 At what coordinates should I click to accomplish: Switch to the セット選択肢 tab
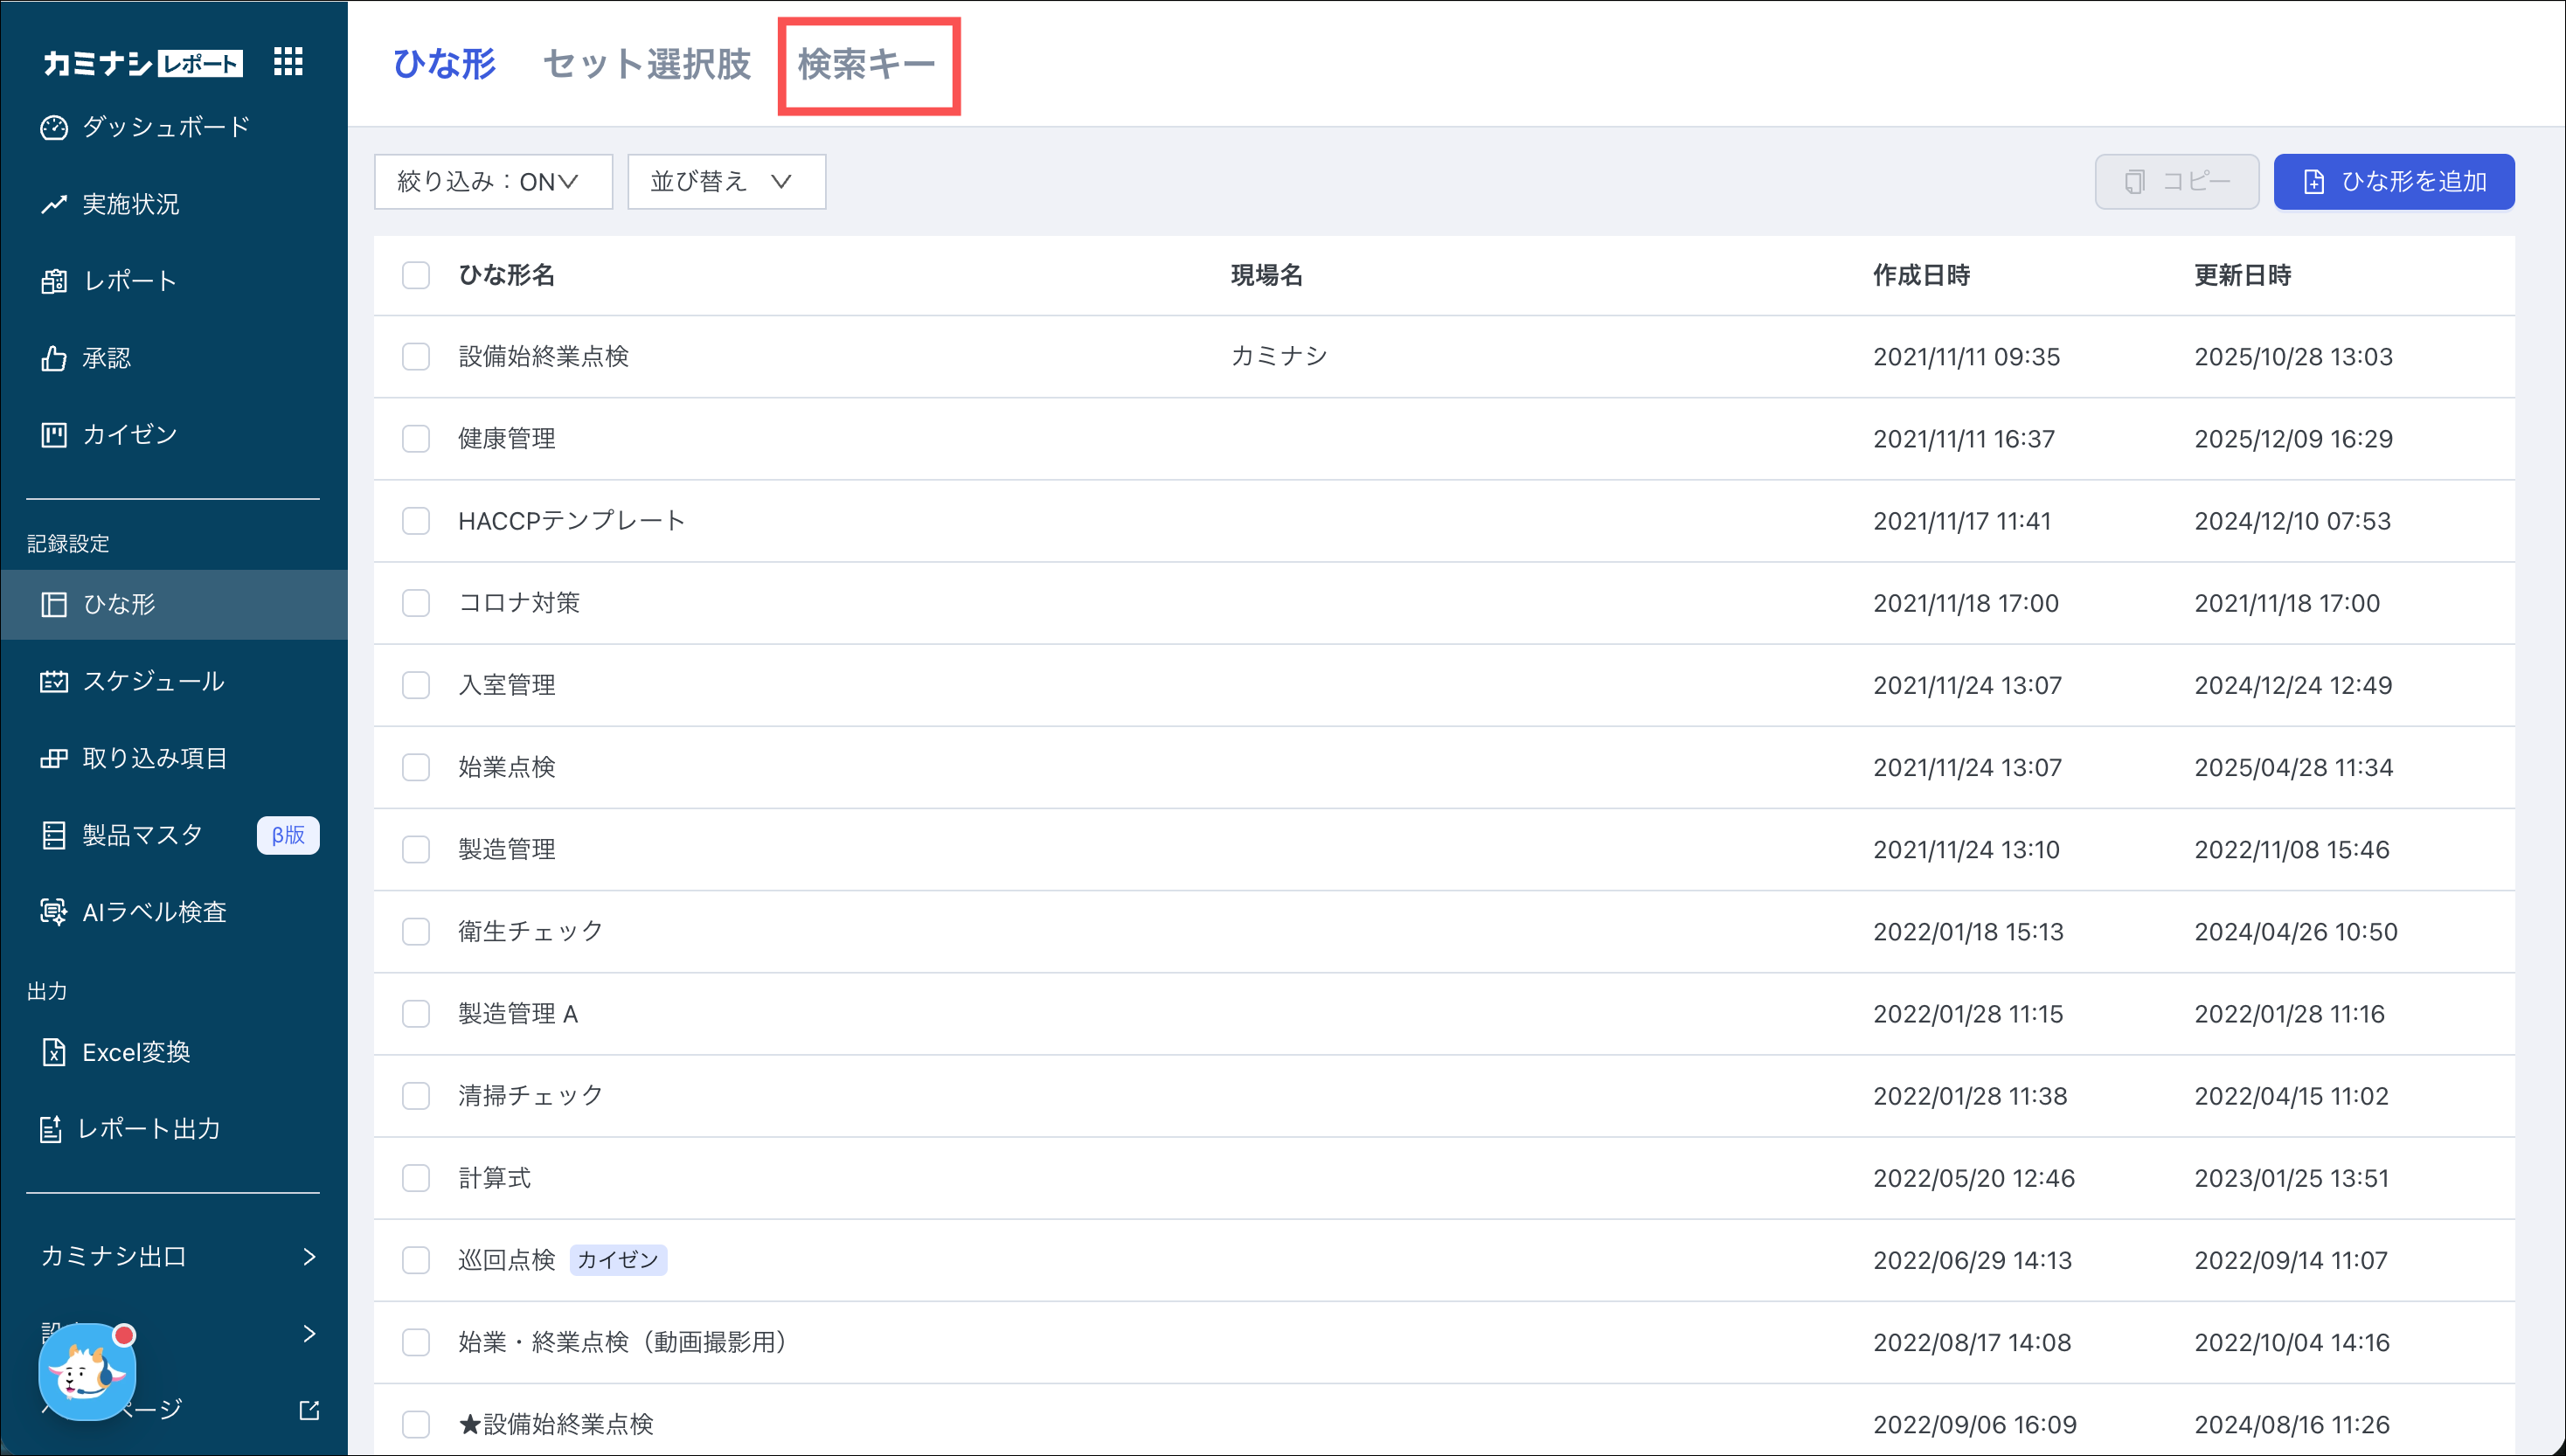(x=647, y=65)
